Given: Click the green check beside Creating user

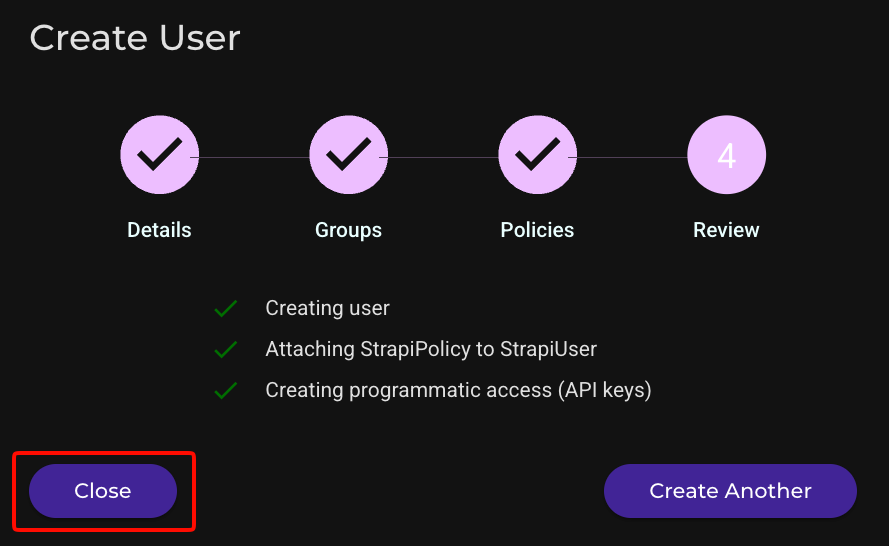Looking at the screenshot, I should (226, 308).
